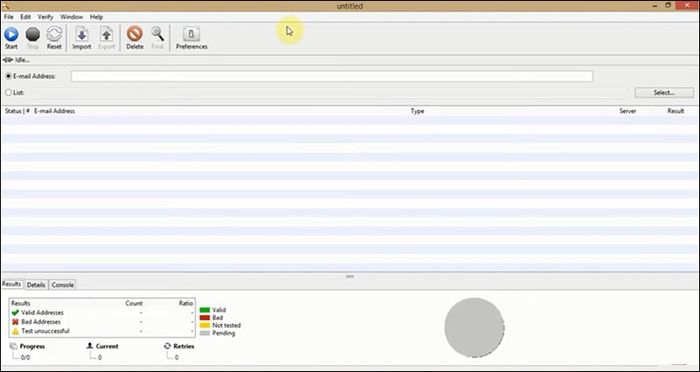
Task: Click inside the E-mail Address input field
Action: 332,76
